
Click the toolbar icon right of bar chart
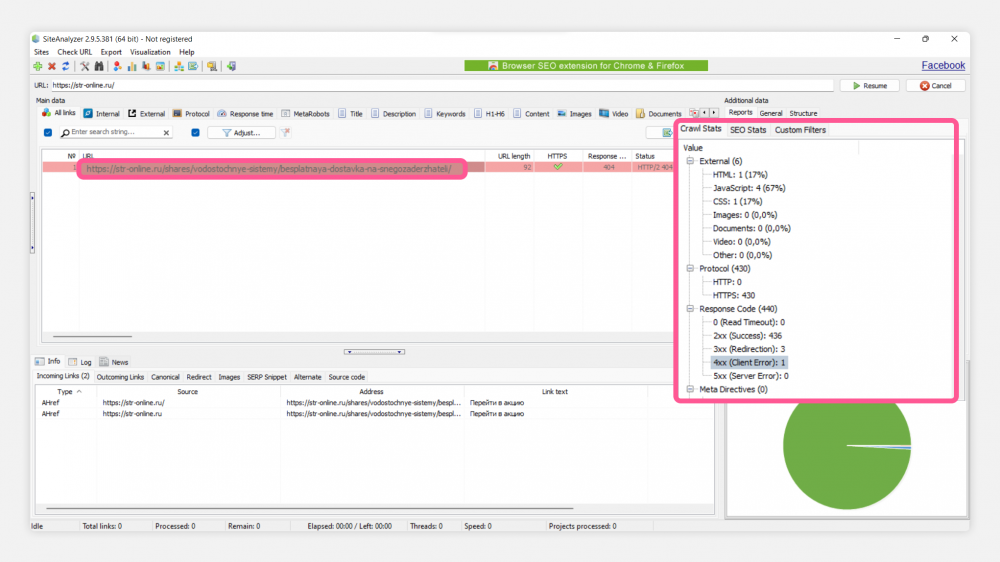point(146,66)
